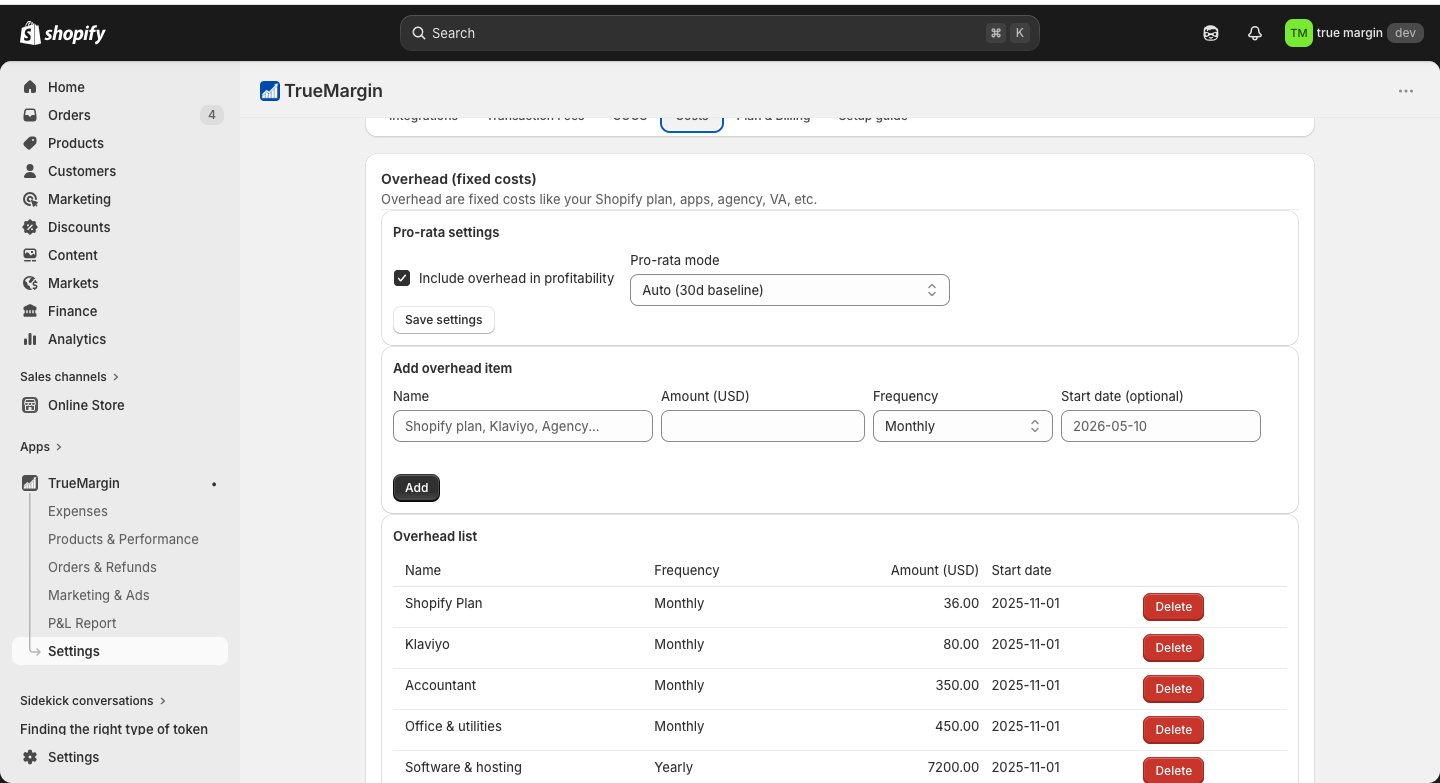The width and height of the screenshot is (1440, 783).
Task: Click the Products tag icon in sidebar
Action: coord(30,143)
